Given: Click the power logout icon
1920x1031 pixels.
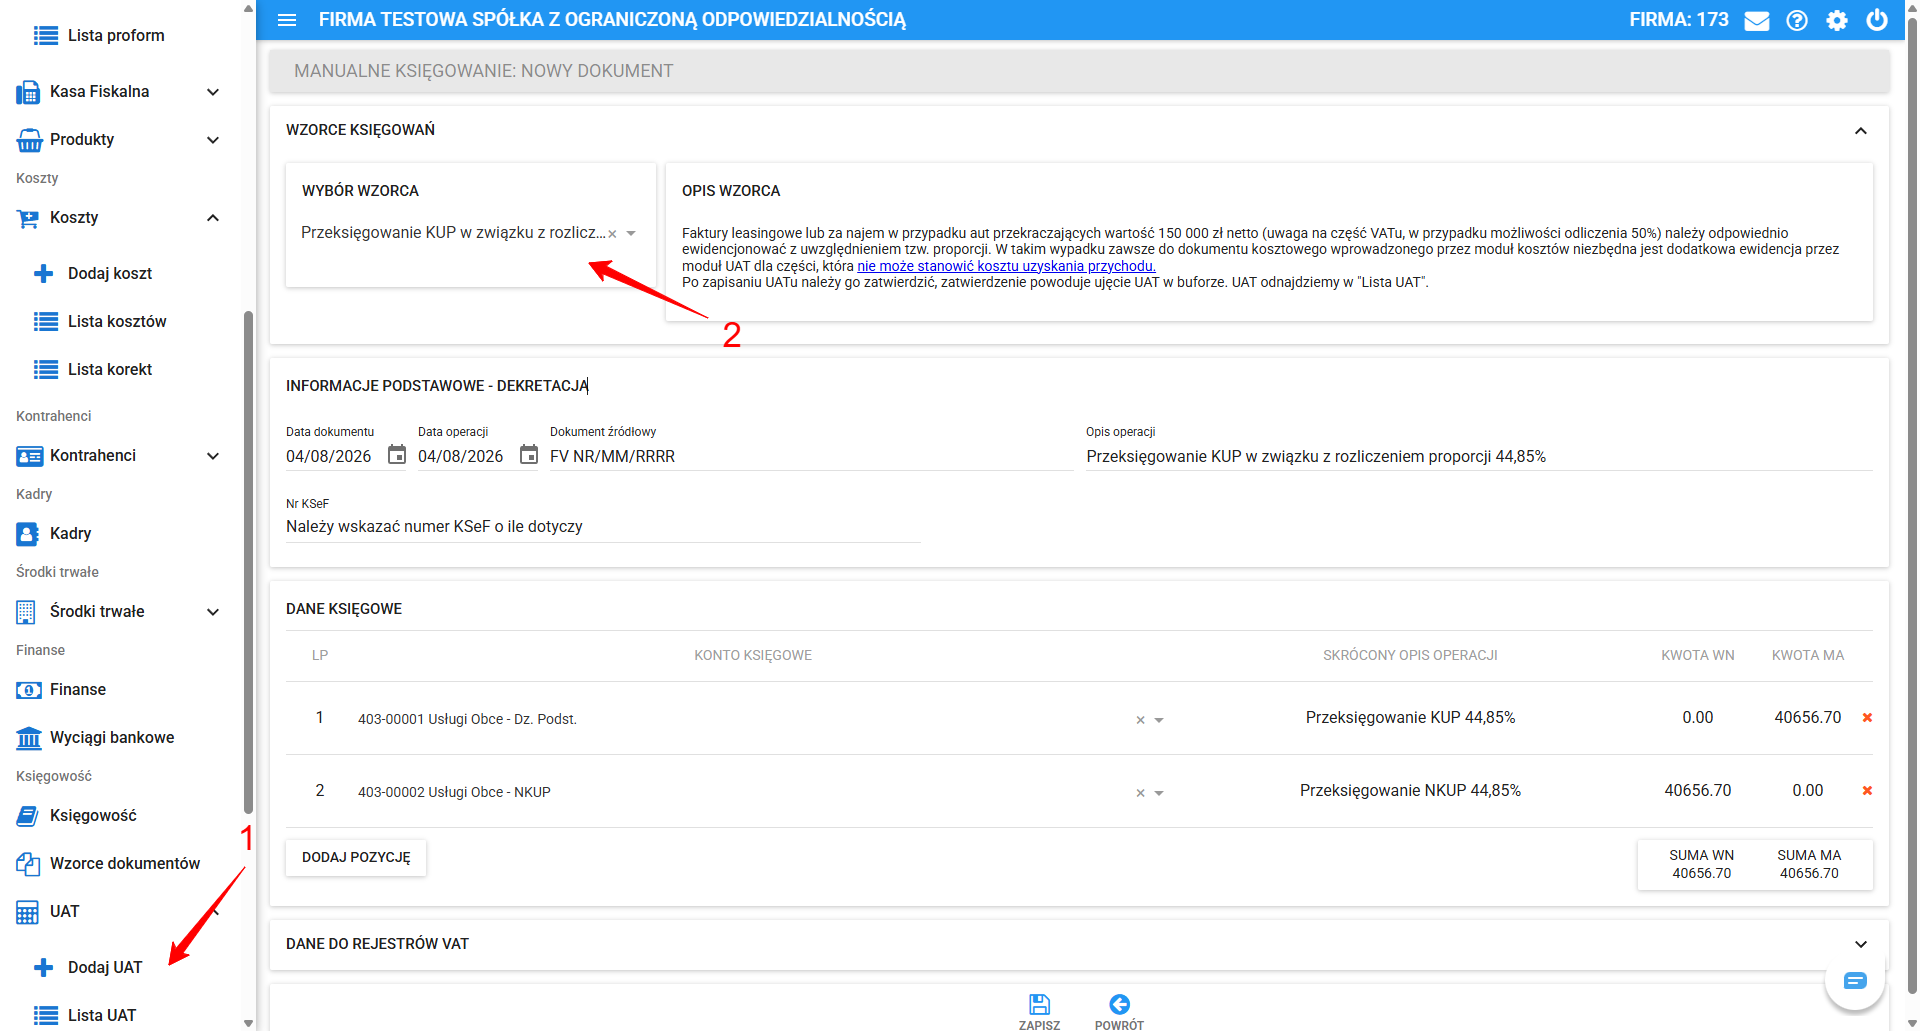Looking at the screenshot, I should tap(1877, 20).
